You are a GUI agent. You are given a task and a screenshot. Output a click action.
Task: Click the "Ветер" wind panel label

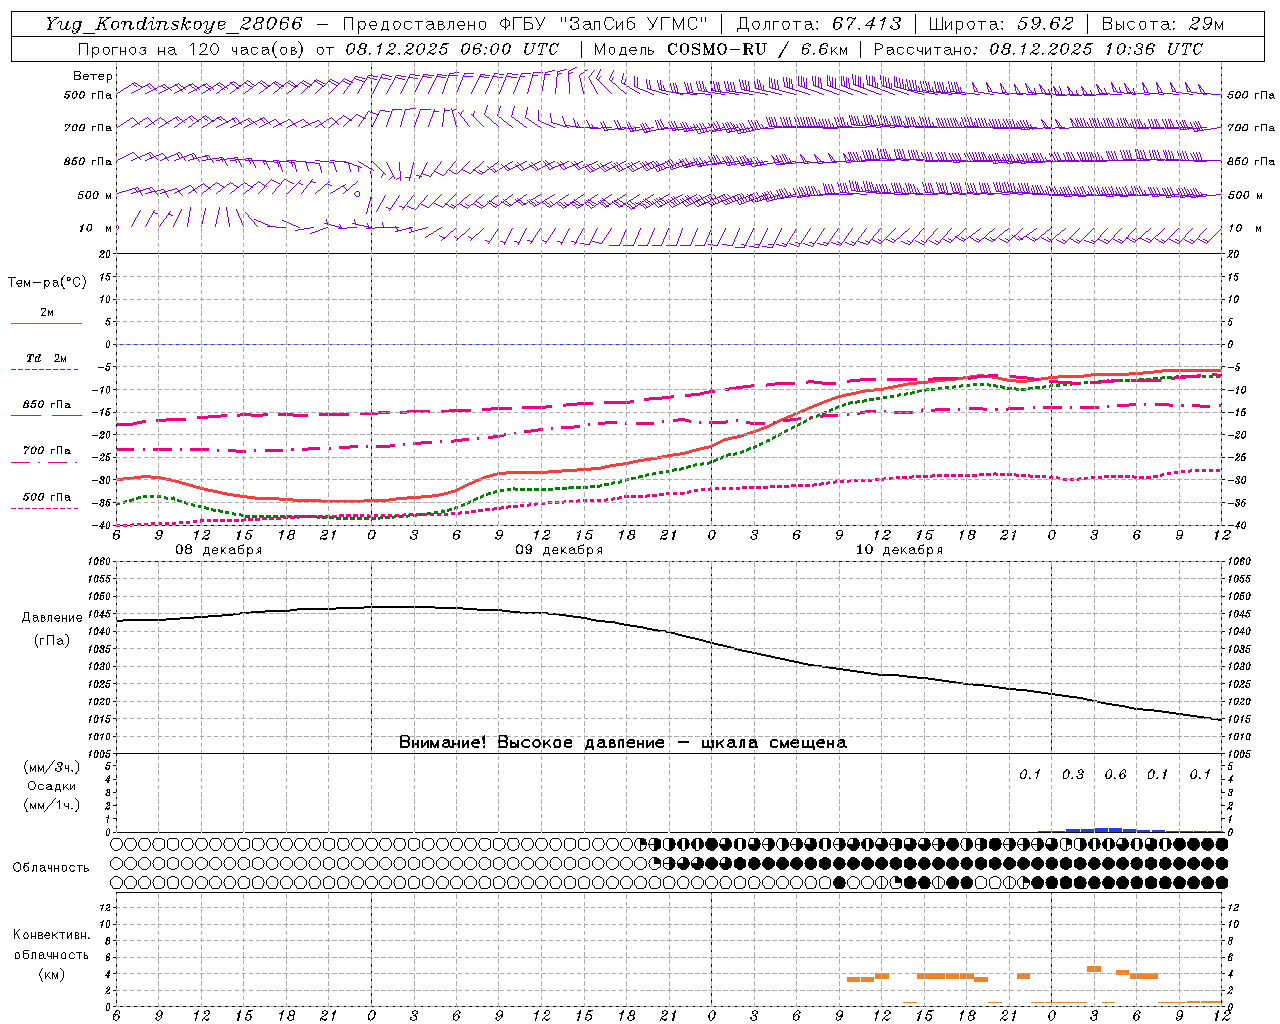pyautogui.click(x=93, y=76)
